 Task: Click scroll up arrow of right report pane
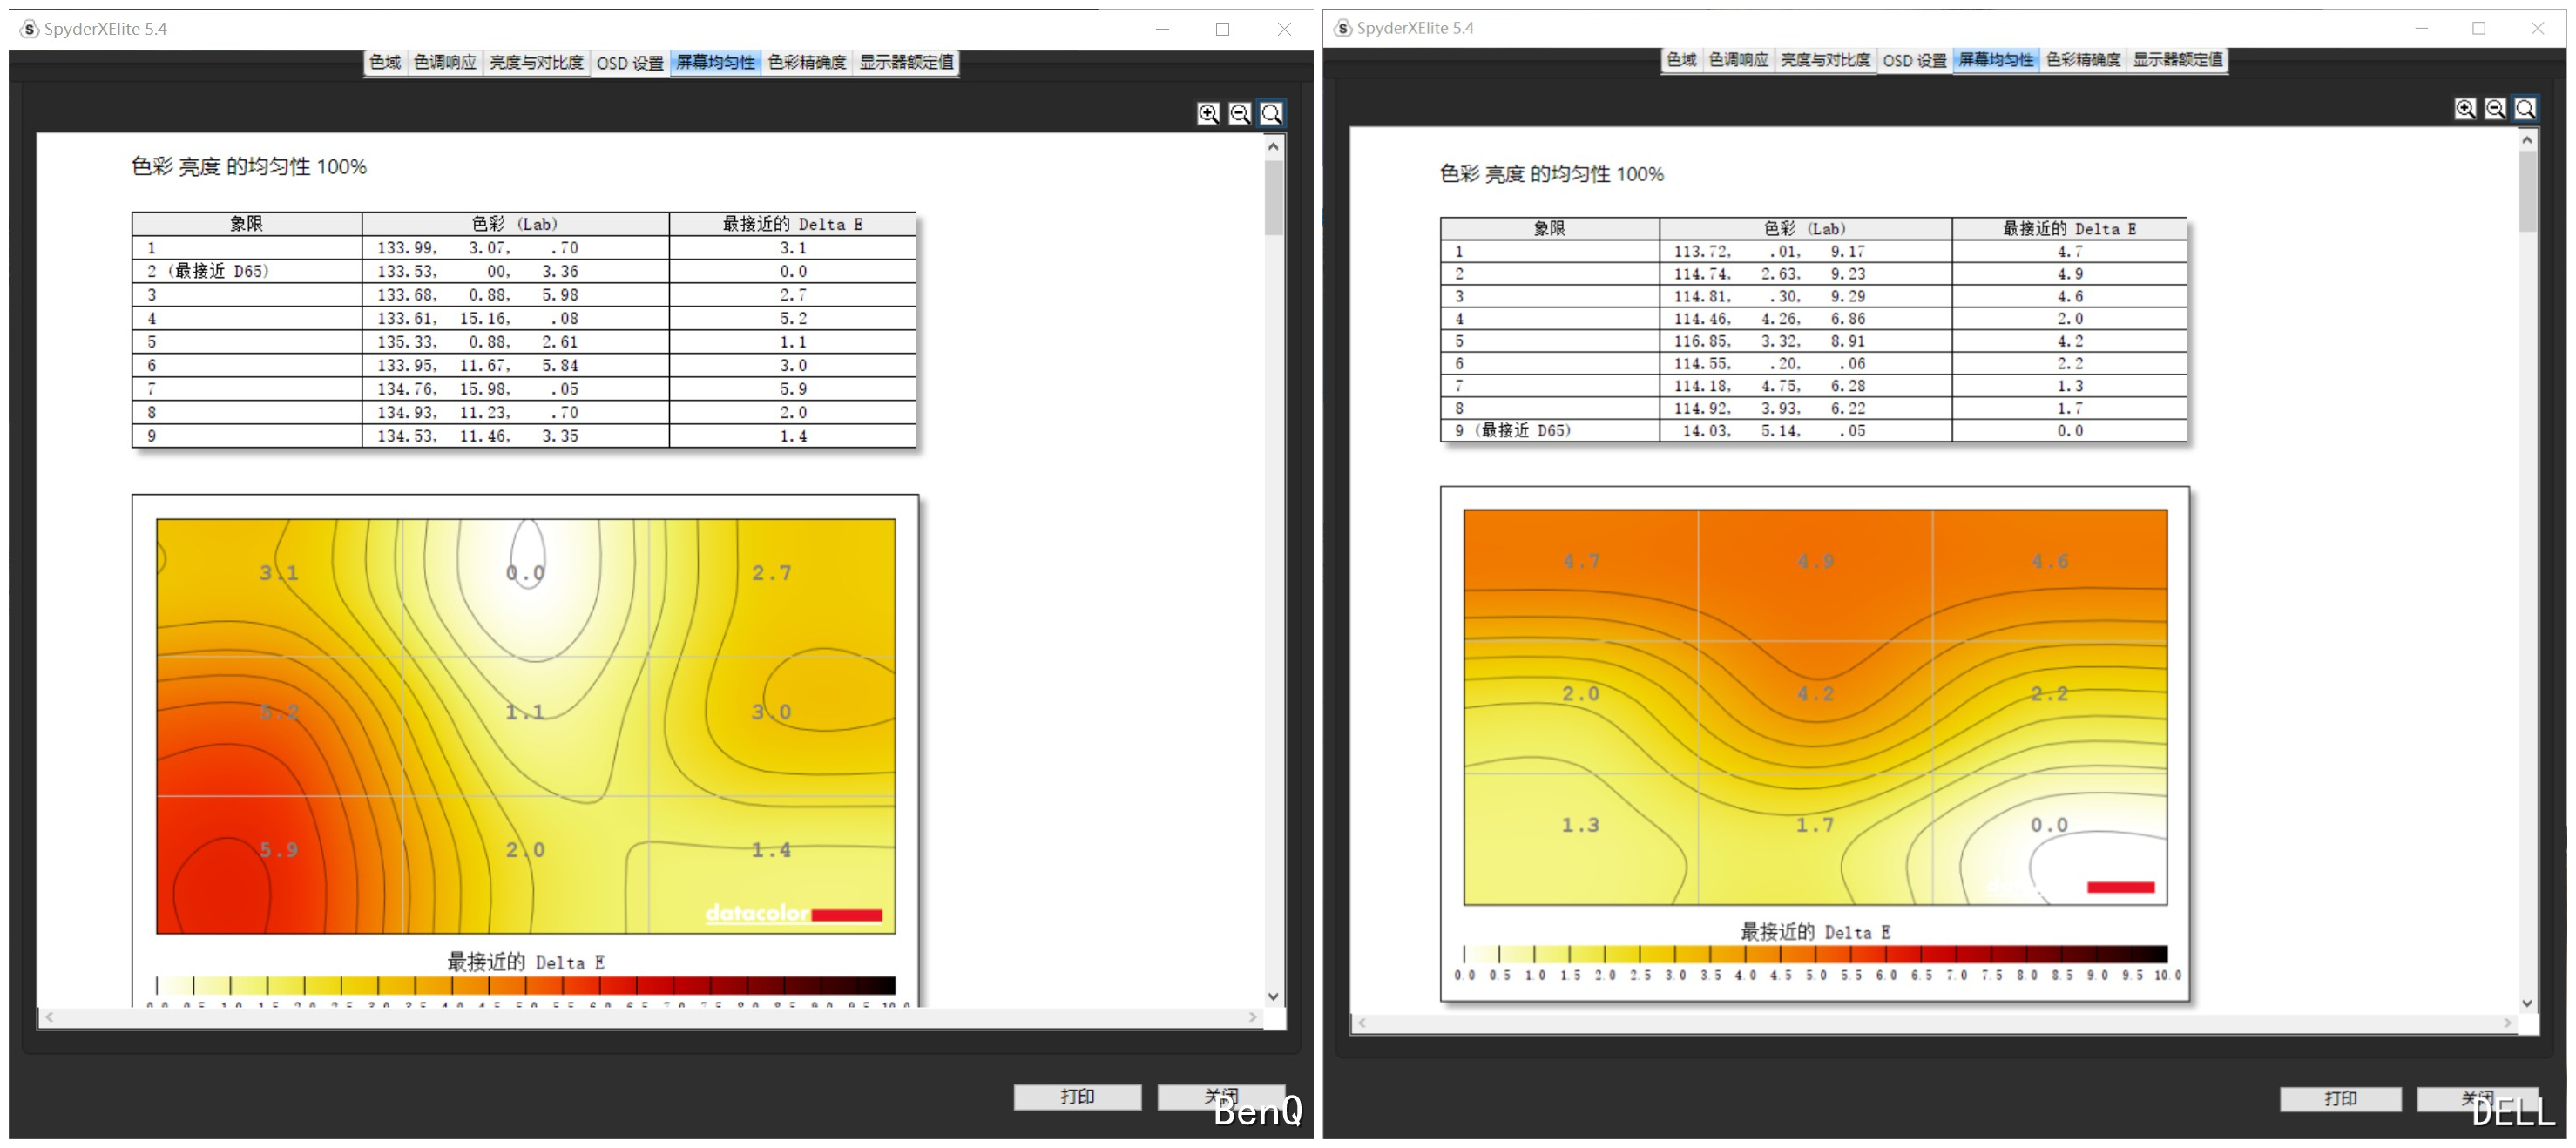coord(2527,141)
